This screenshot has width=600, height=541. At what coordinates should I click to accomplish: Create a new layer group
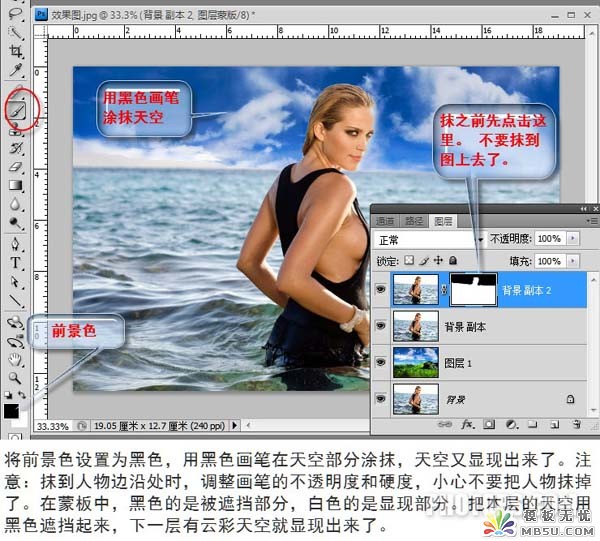pyautogui.click(x=533, y=424)
